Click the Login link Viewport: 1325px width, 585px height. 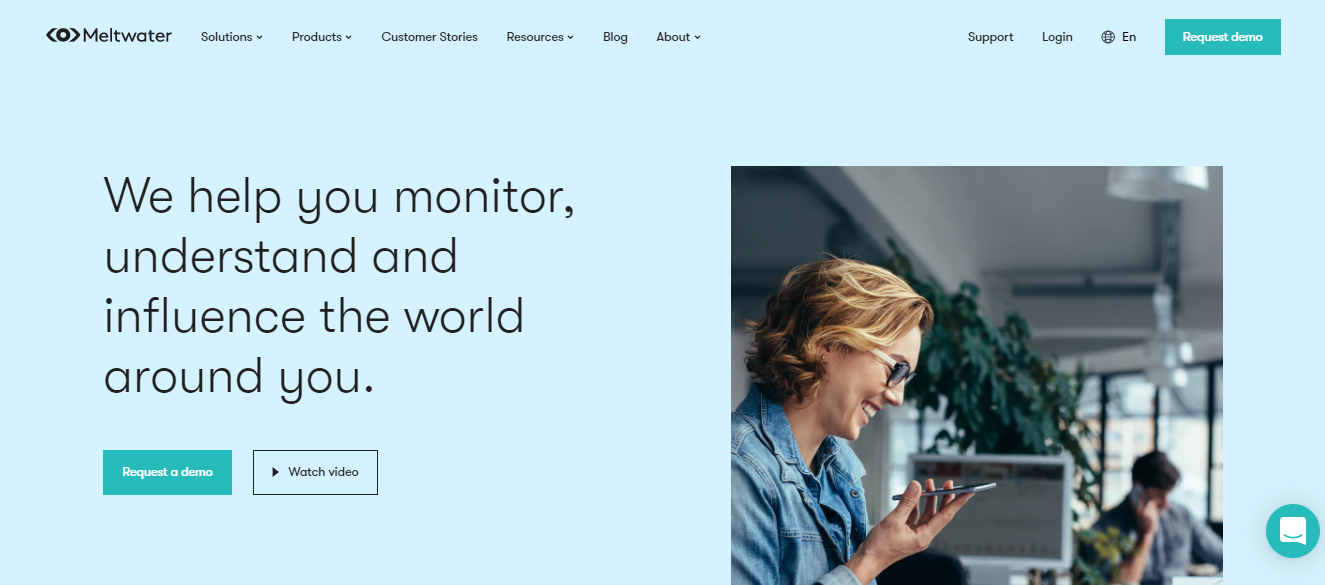(x=1057, y=37)
